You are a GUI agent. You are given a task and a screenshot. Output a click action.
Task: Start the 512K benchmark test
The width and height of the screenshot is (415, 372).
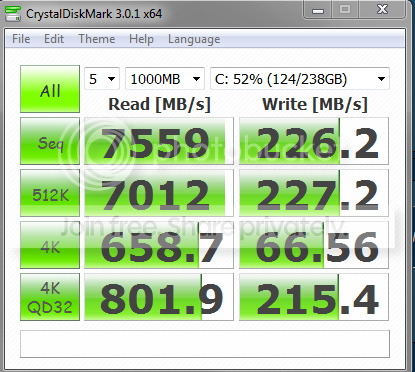point(50,193)
